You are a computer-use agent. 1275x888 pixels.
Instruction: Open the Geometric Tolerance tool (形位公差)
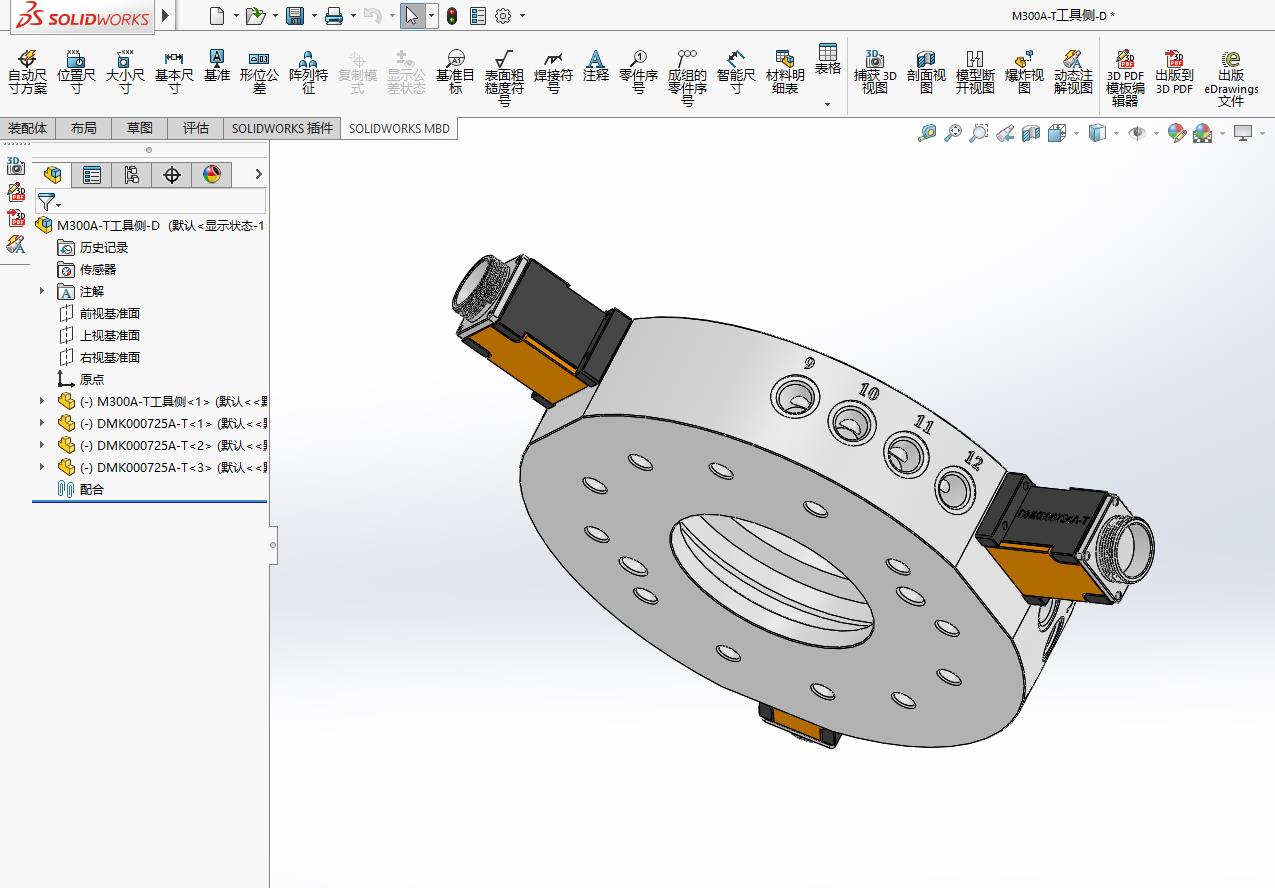coord(259,73)
